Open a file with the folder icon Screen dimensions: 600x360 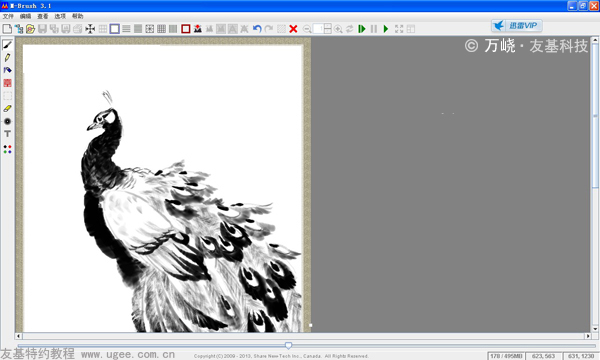31,29
